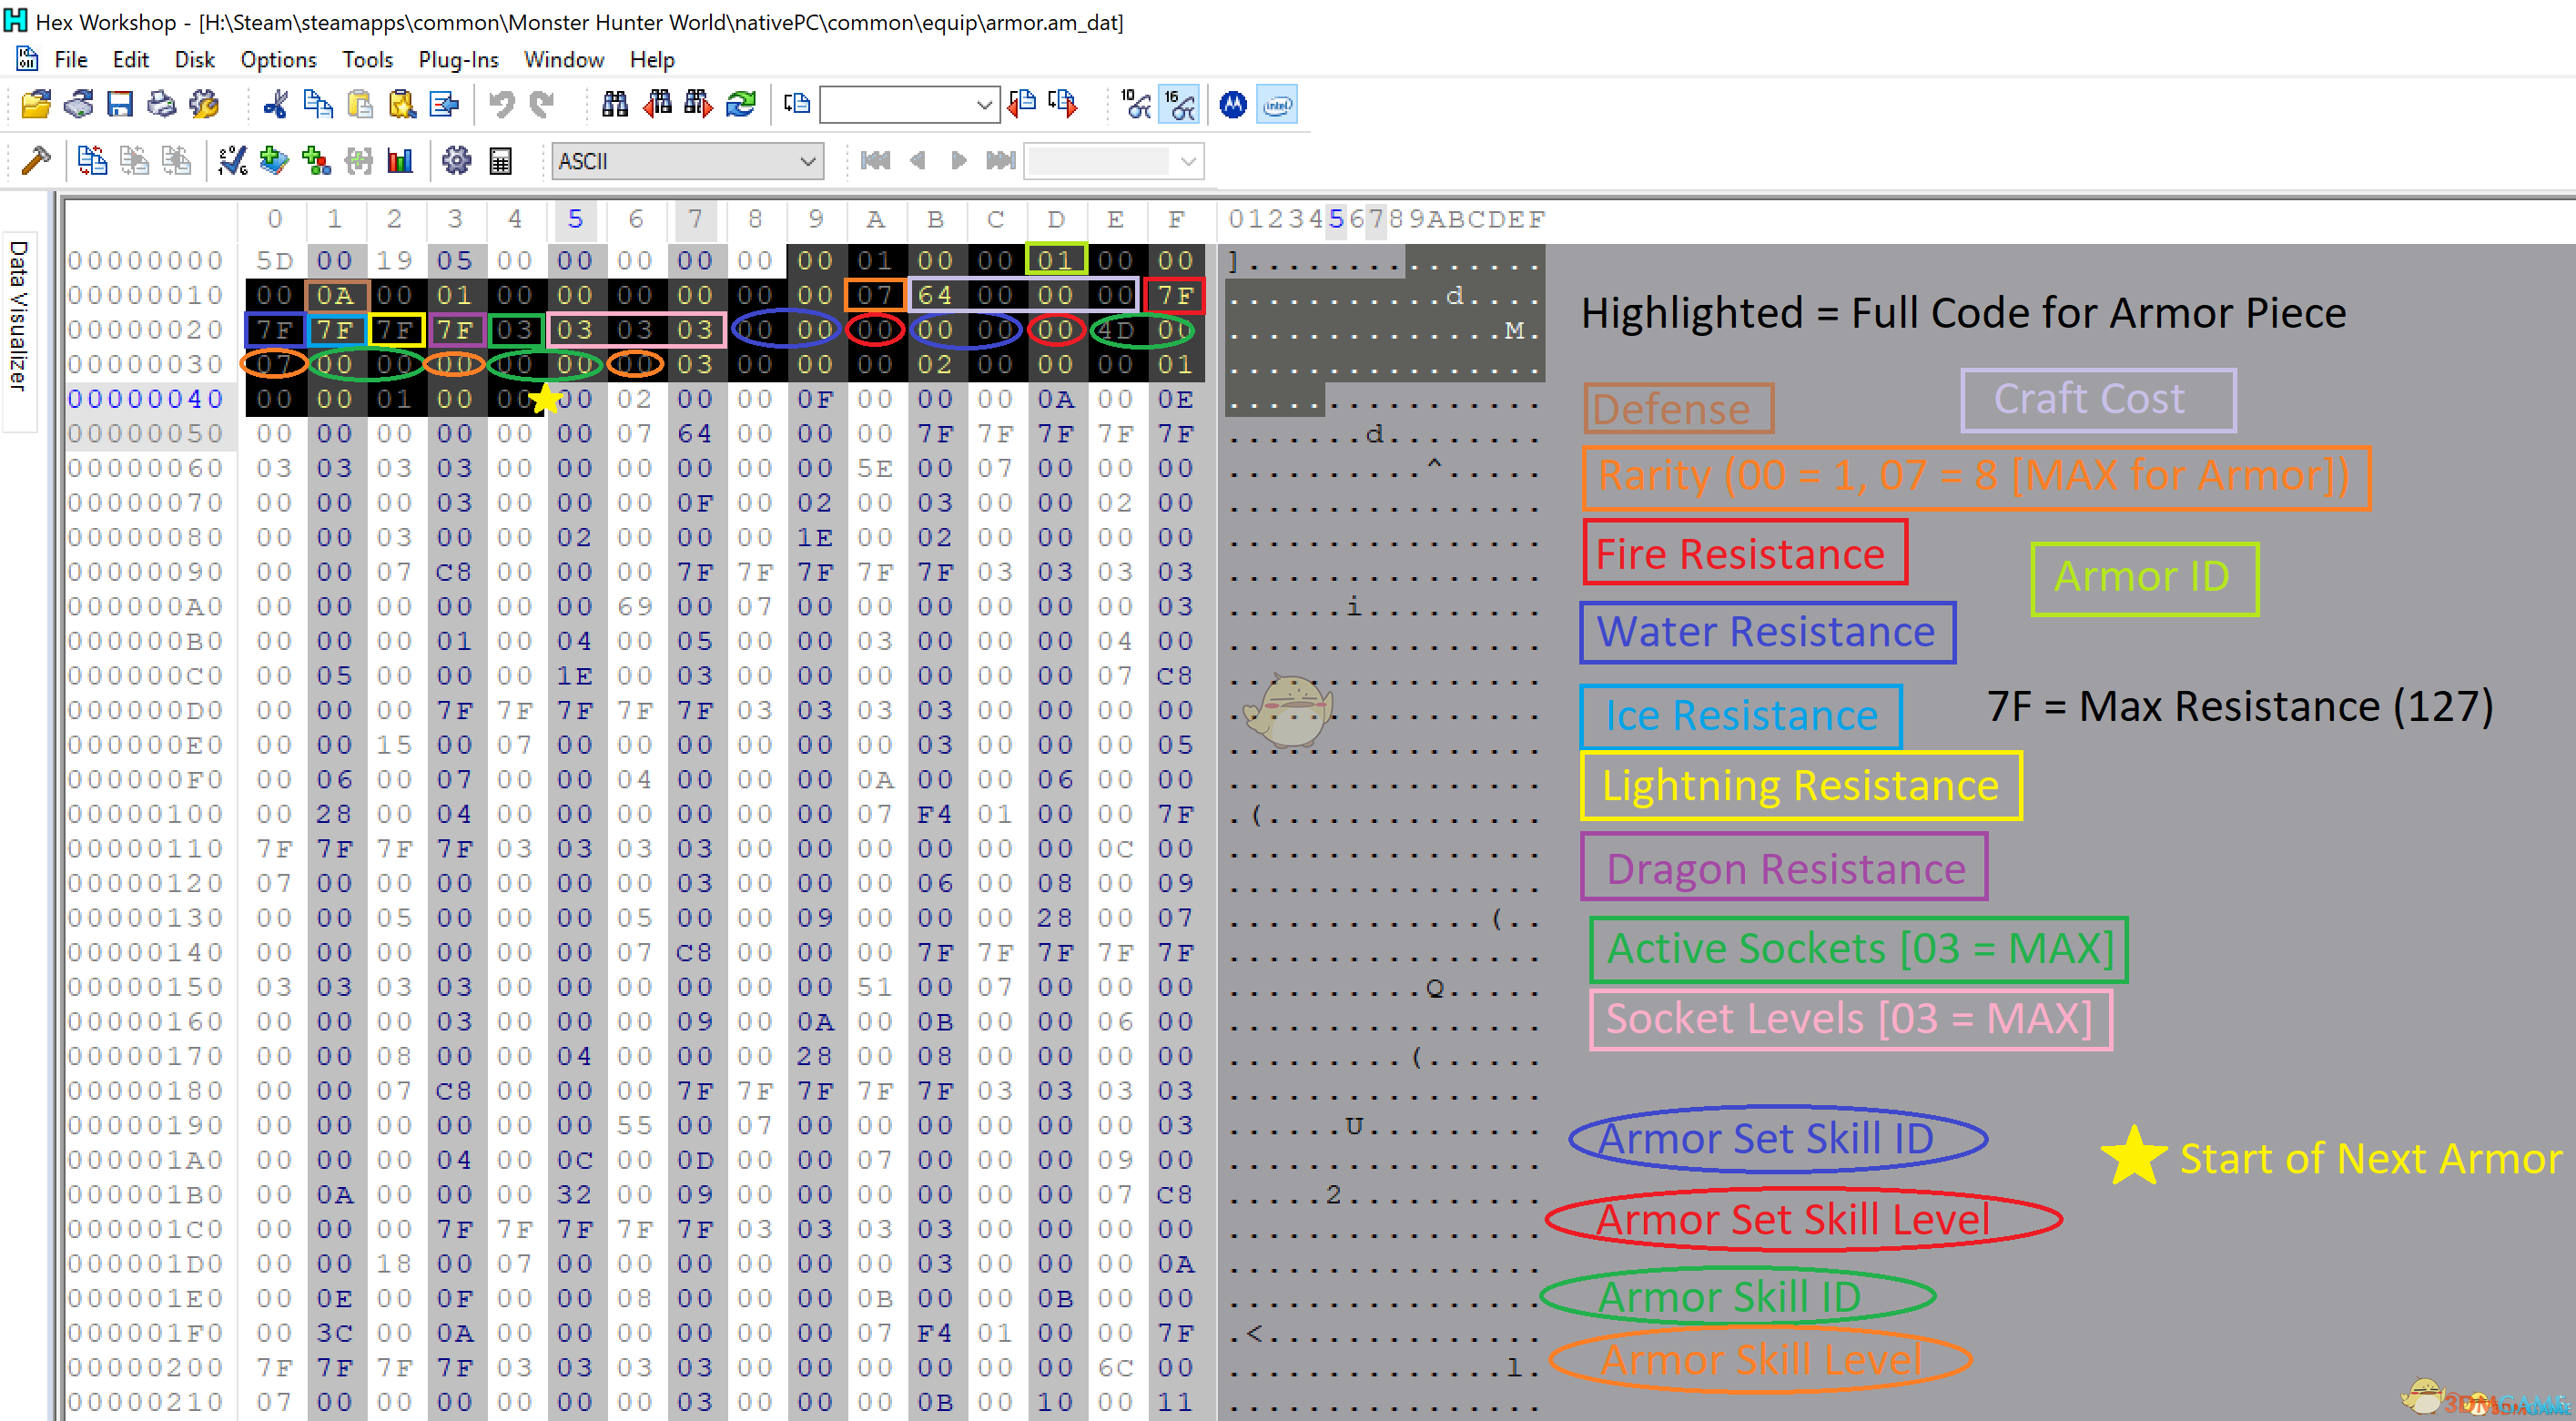Image resolution: width=2576 pixels, height=1421 pixels.
Task: Click the Paste clipboard icon
Action: (x=360, y=104)
